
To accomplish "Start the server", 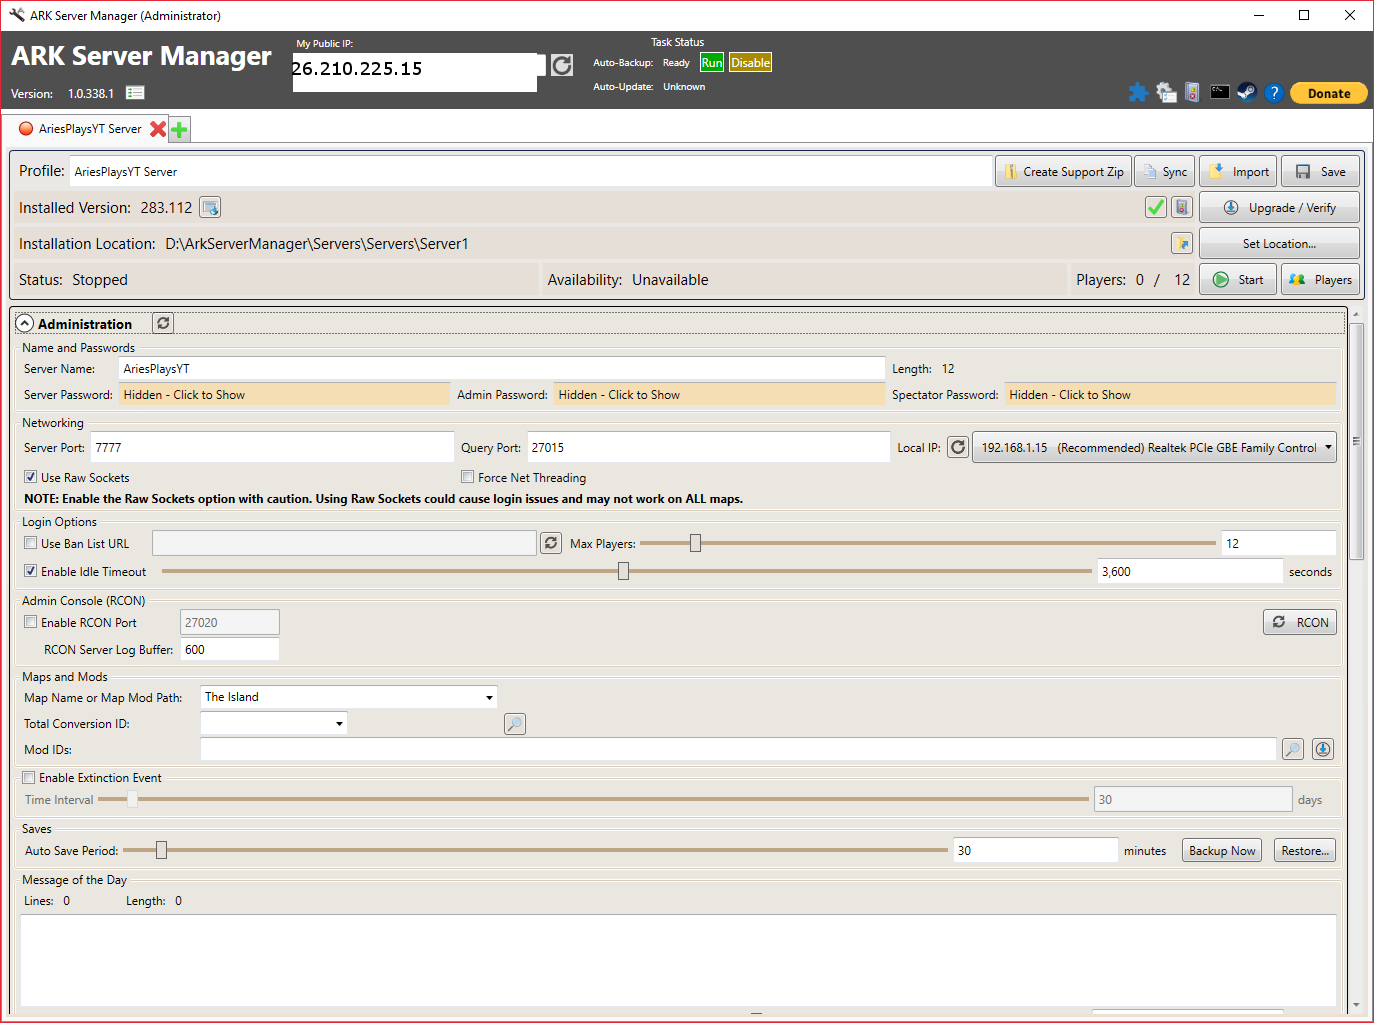I will pos(1239,279).
